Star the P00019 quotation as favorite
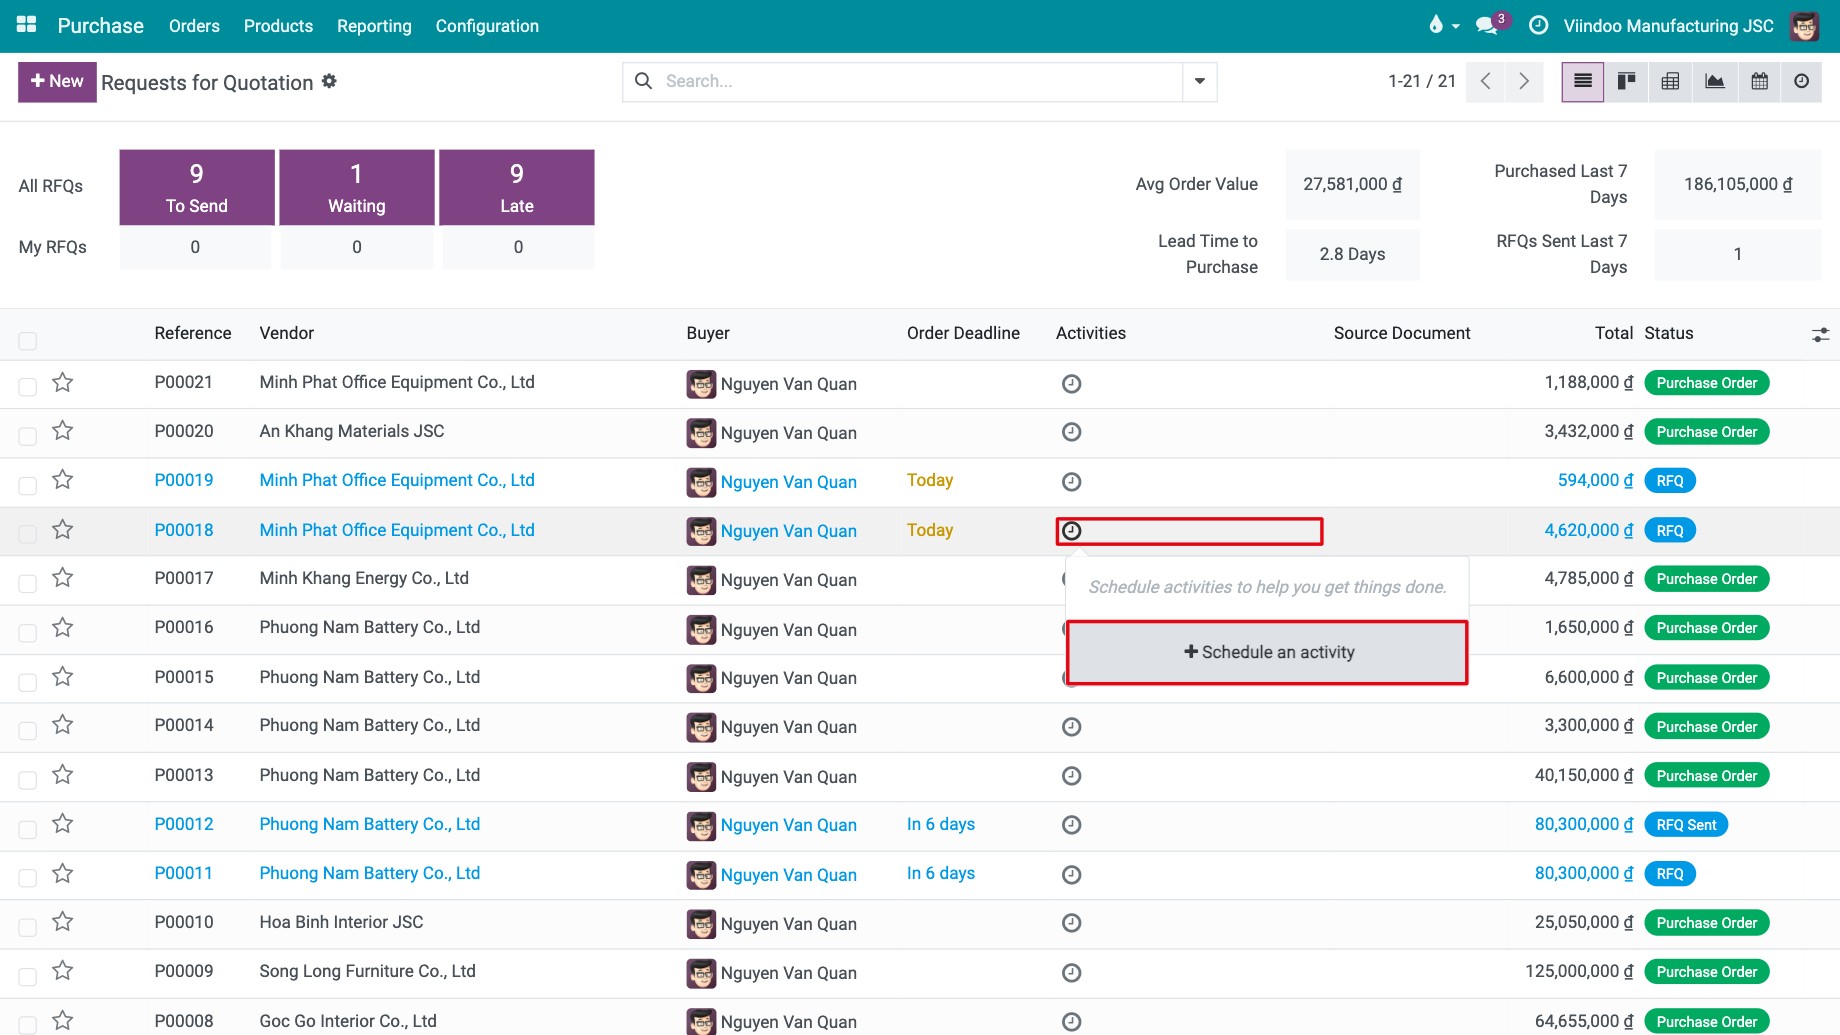The width and height of the screenshot is (1840, 1035). [63, 480]
